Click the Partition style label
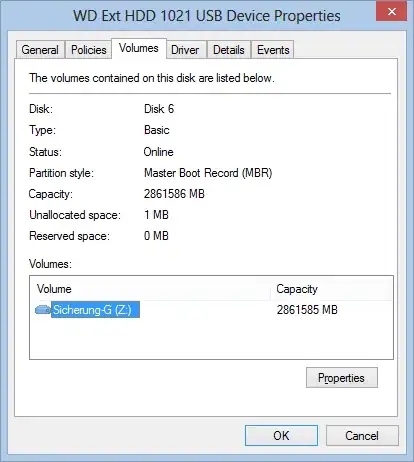The image size is (414, 462). 61,173
